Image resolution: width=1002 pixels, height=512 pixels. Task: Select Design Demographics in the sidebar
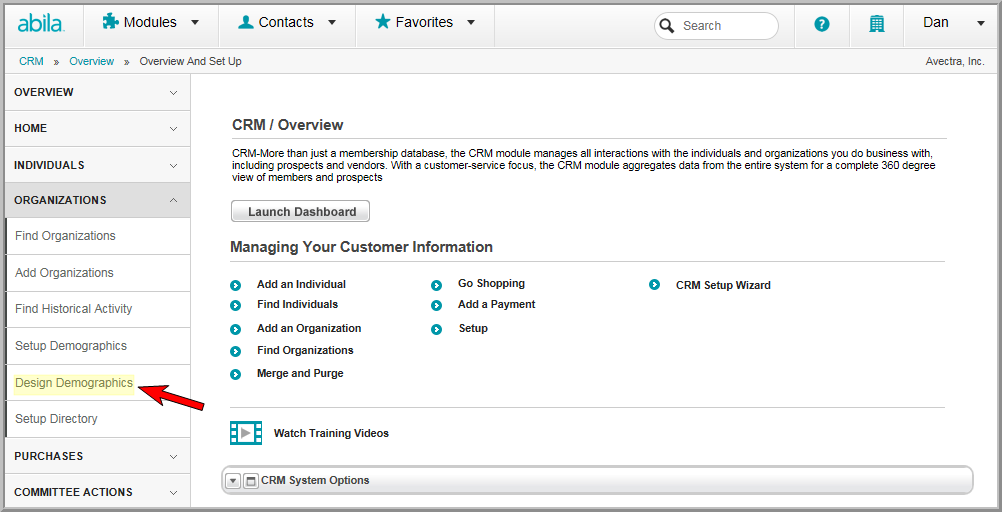74,383
